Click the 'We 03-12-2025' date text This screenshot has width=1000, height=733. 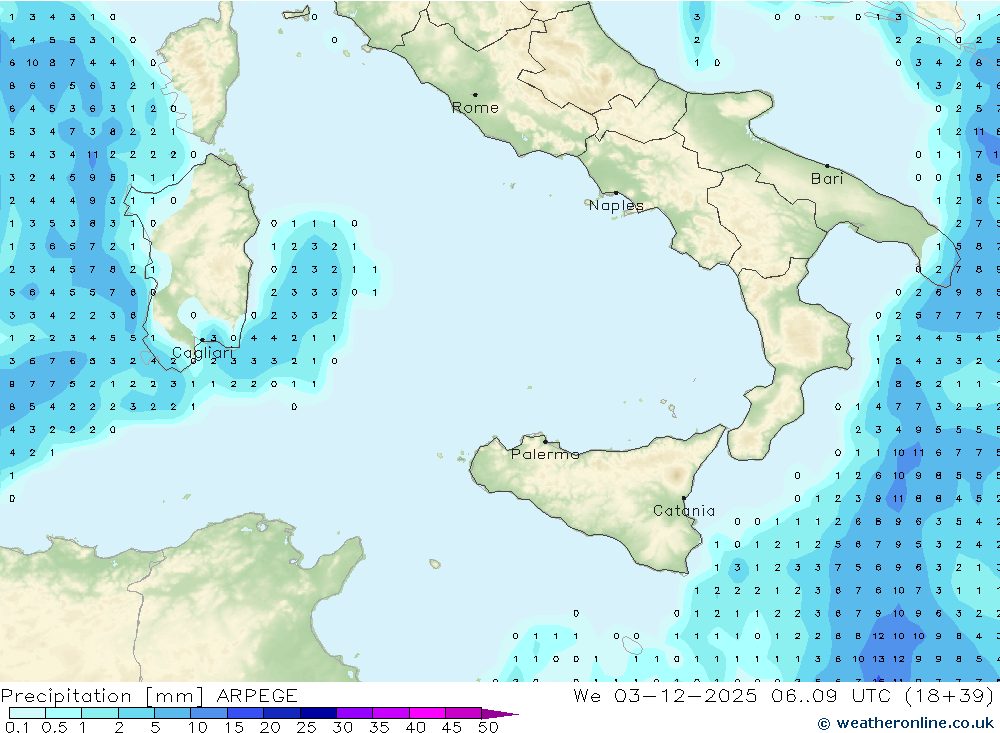pos(665,696)
